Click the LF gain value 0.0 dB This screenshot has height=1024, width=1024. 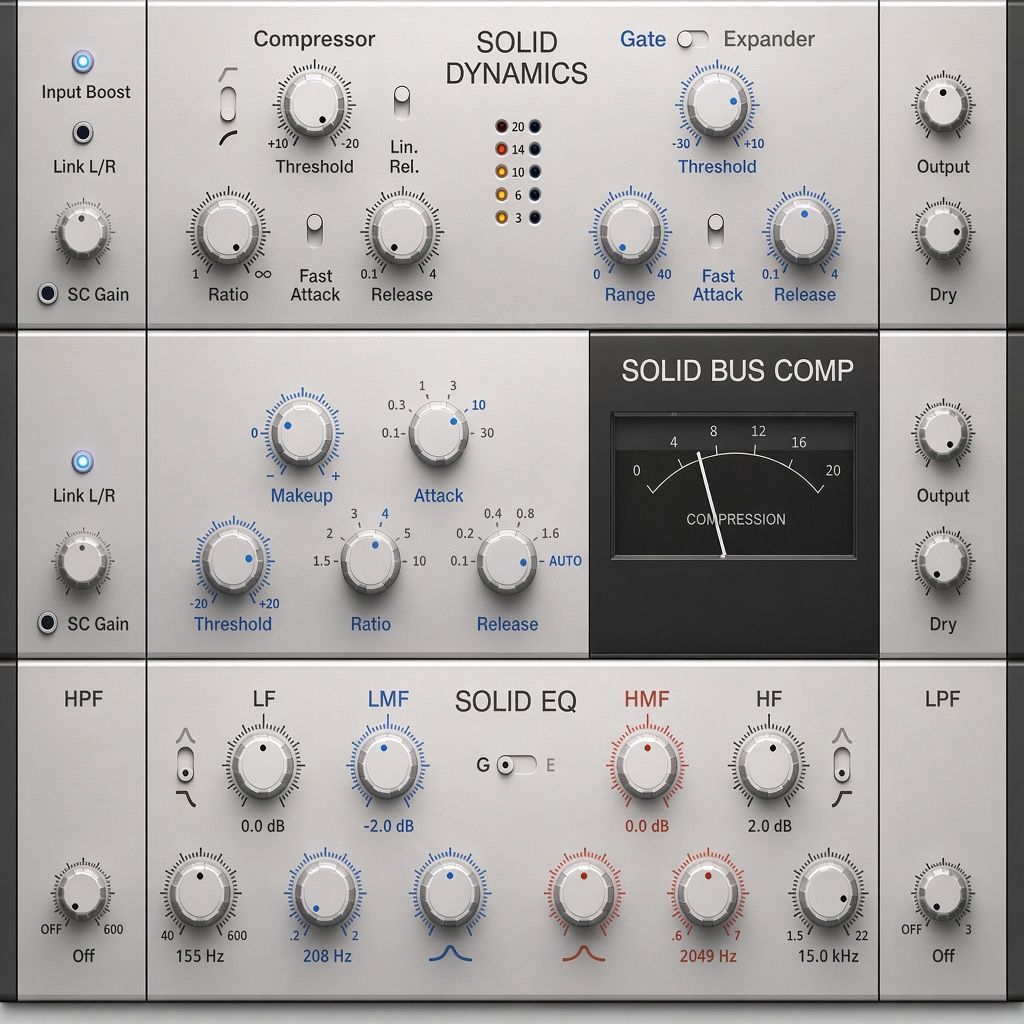(x=263, y=826)
